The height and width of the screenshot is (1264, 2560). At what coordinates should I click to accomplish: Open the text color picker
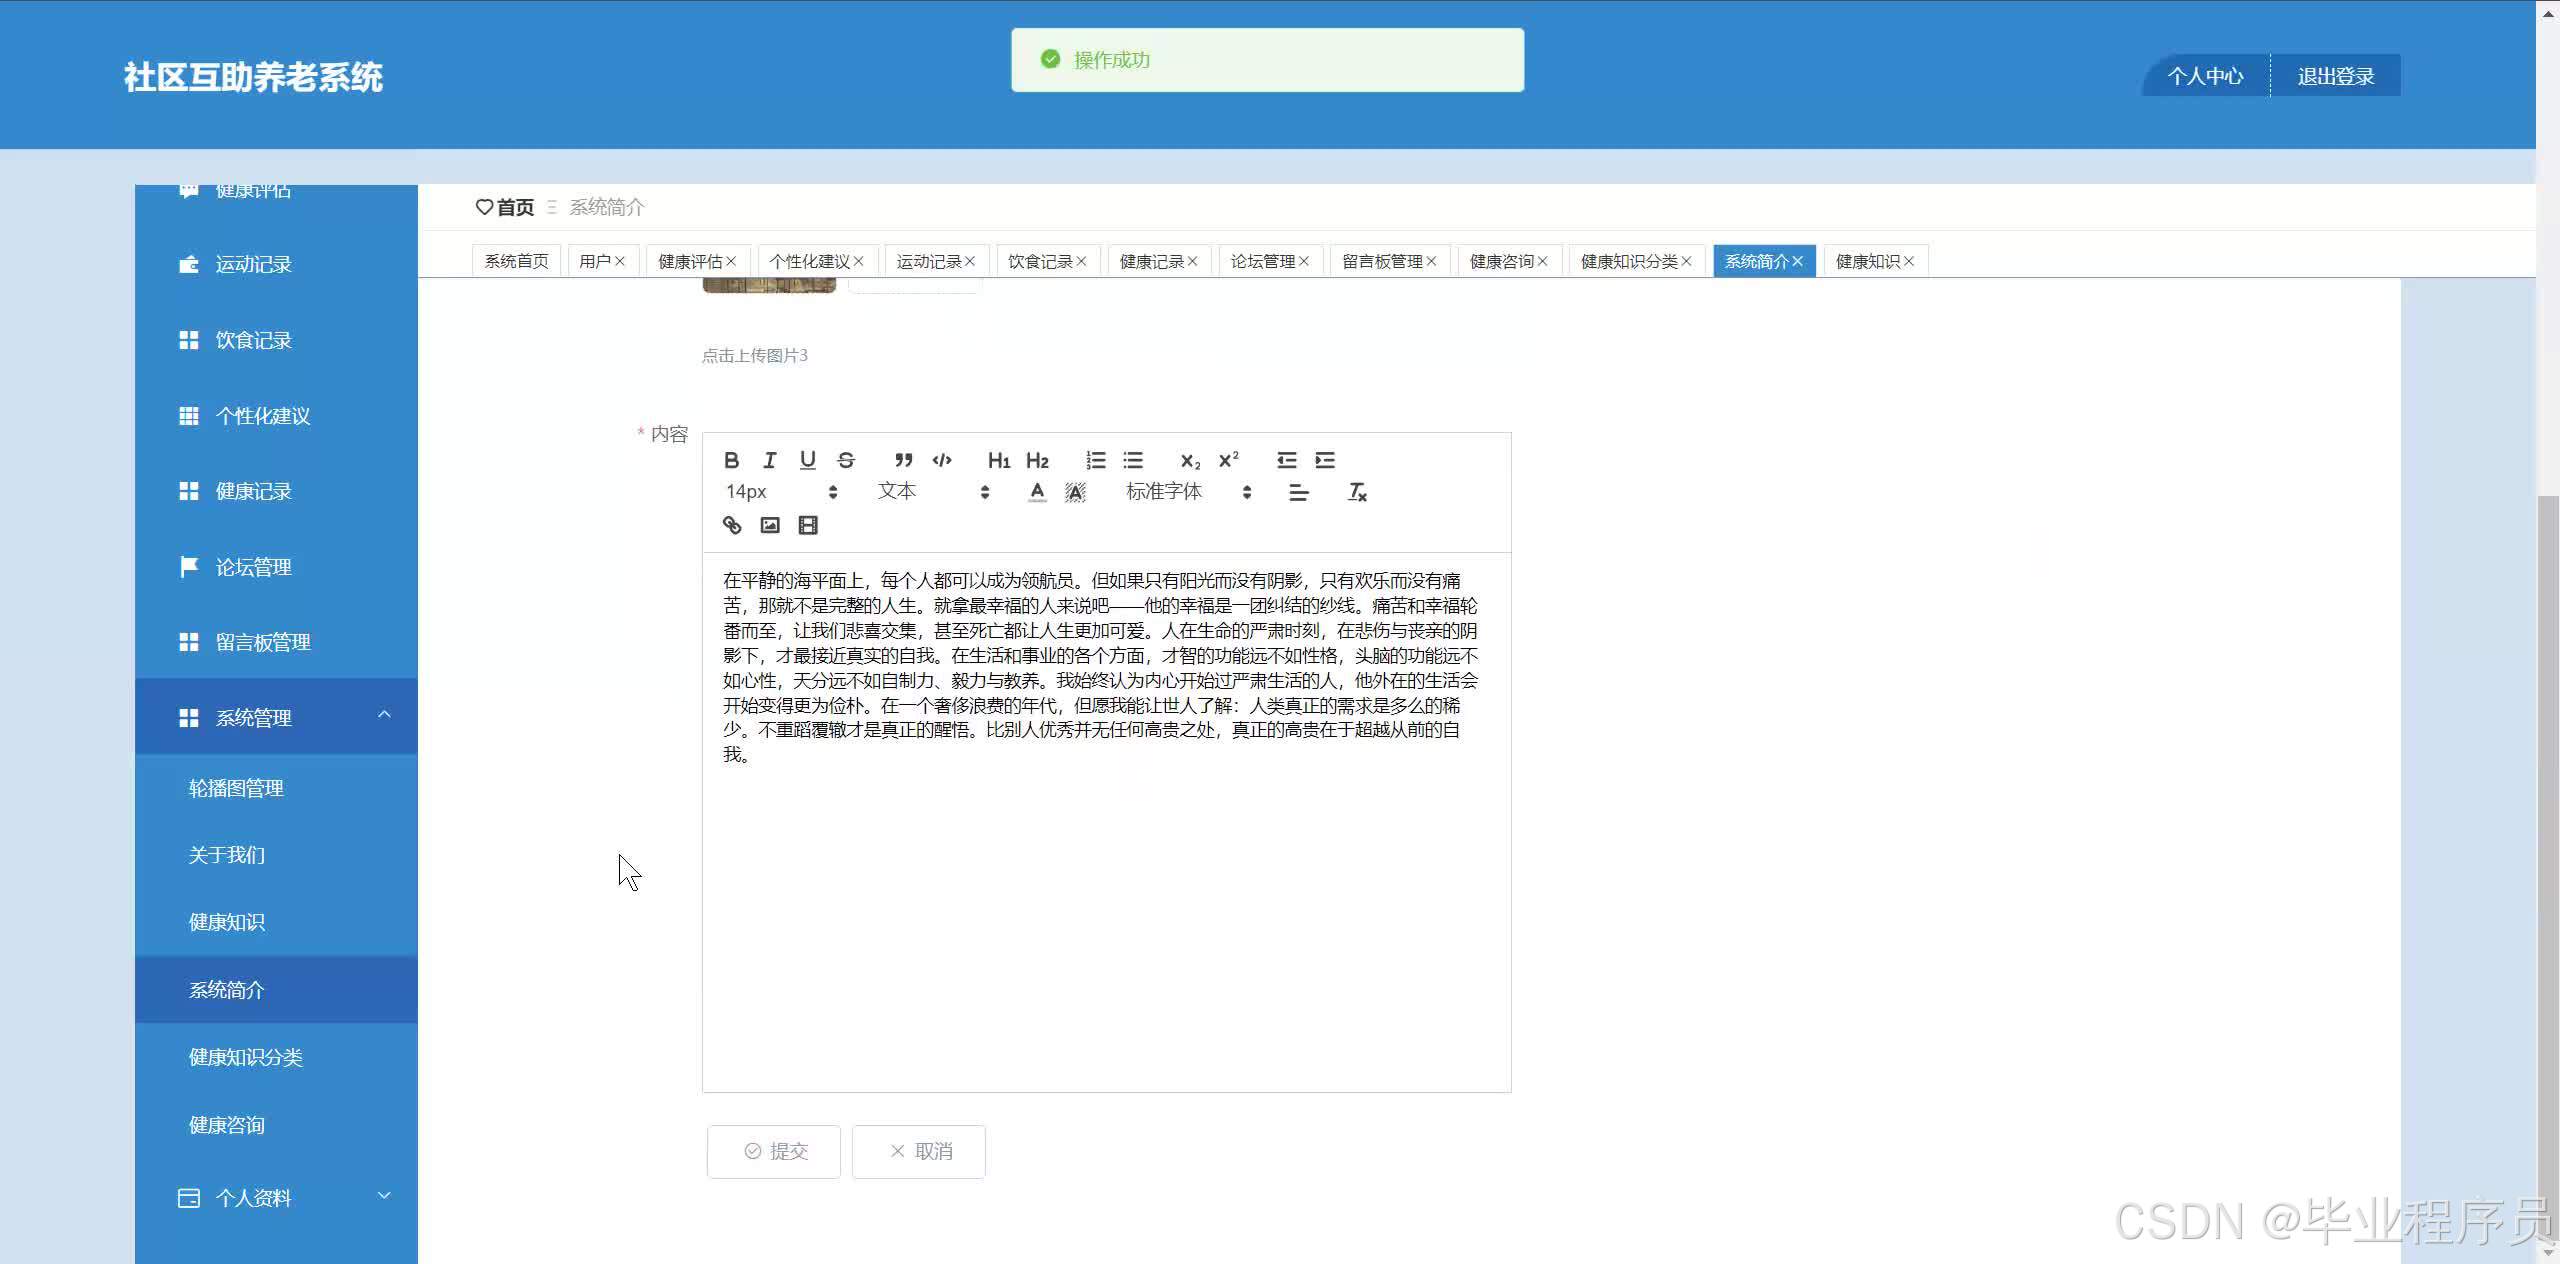[1037, 492]
